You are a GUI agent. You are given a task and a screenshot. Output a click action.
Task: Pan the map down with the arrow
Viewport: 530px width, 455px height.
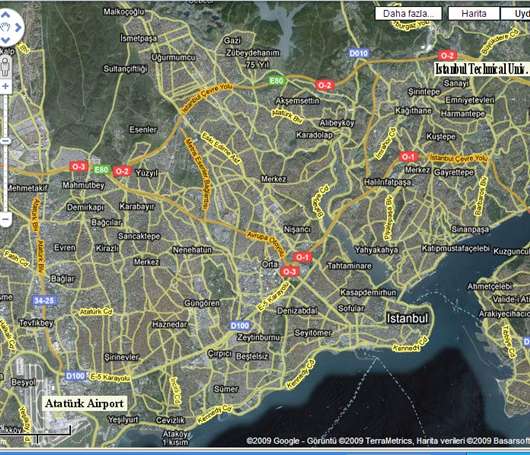(x=6, y=40)
